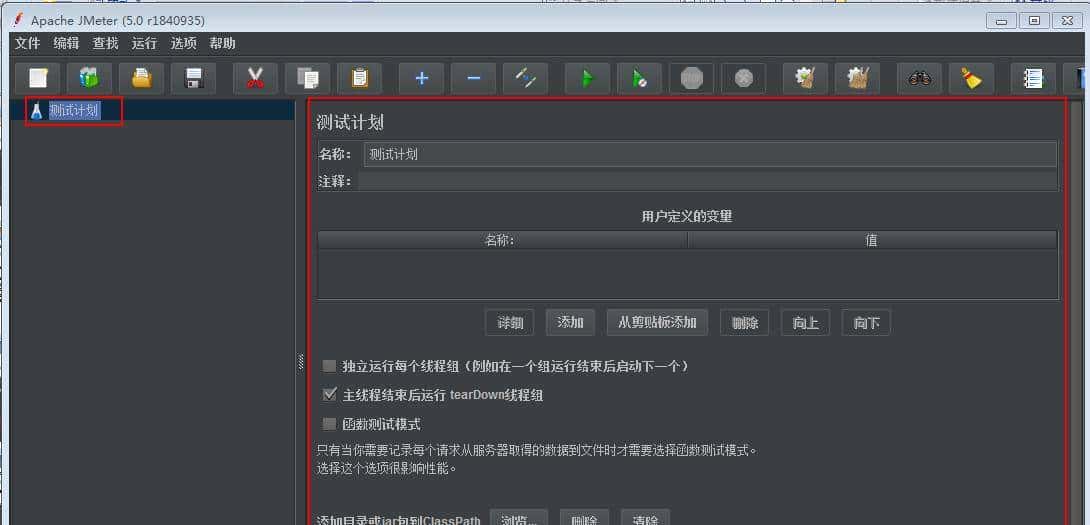Open the 帮助 menu

[x=222, y=43]
